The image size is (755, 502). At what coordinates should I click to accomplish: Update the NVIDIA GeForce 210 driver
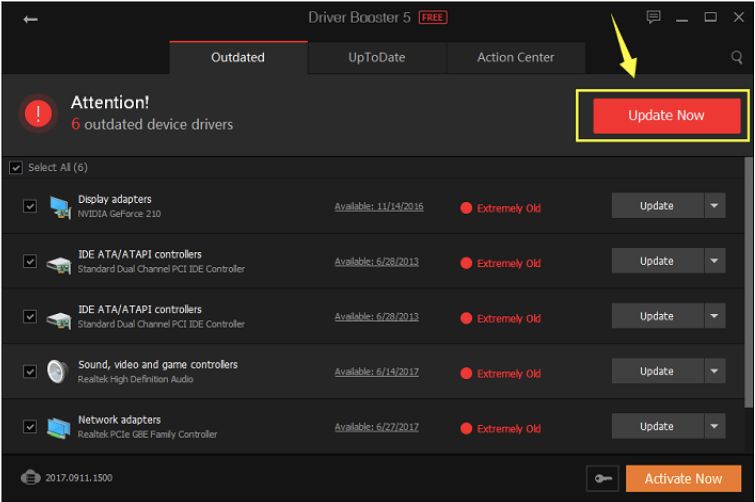[658, 206]
